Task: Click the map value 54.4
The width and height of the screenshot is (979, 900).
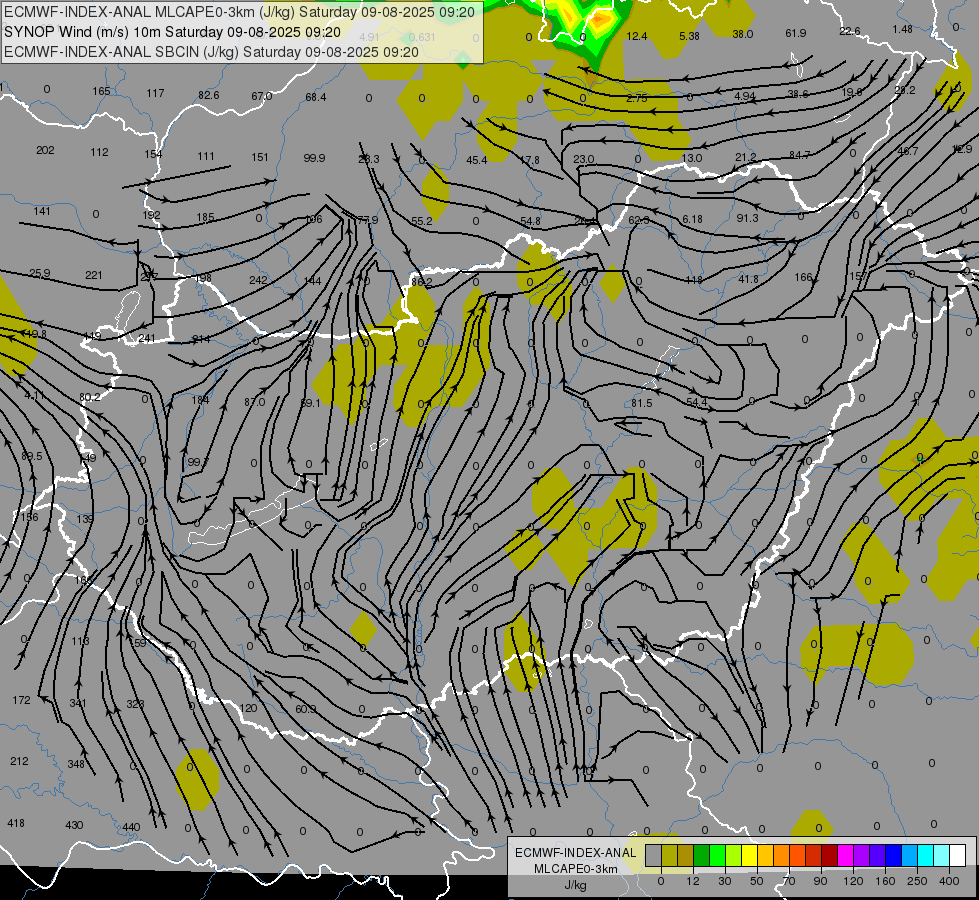Action: pos(696,402)
